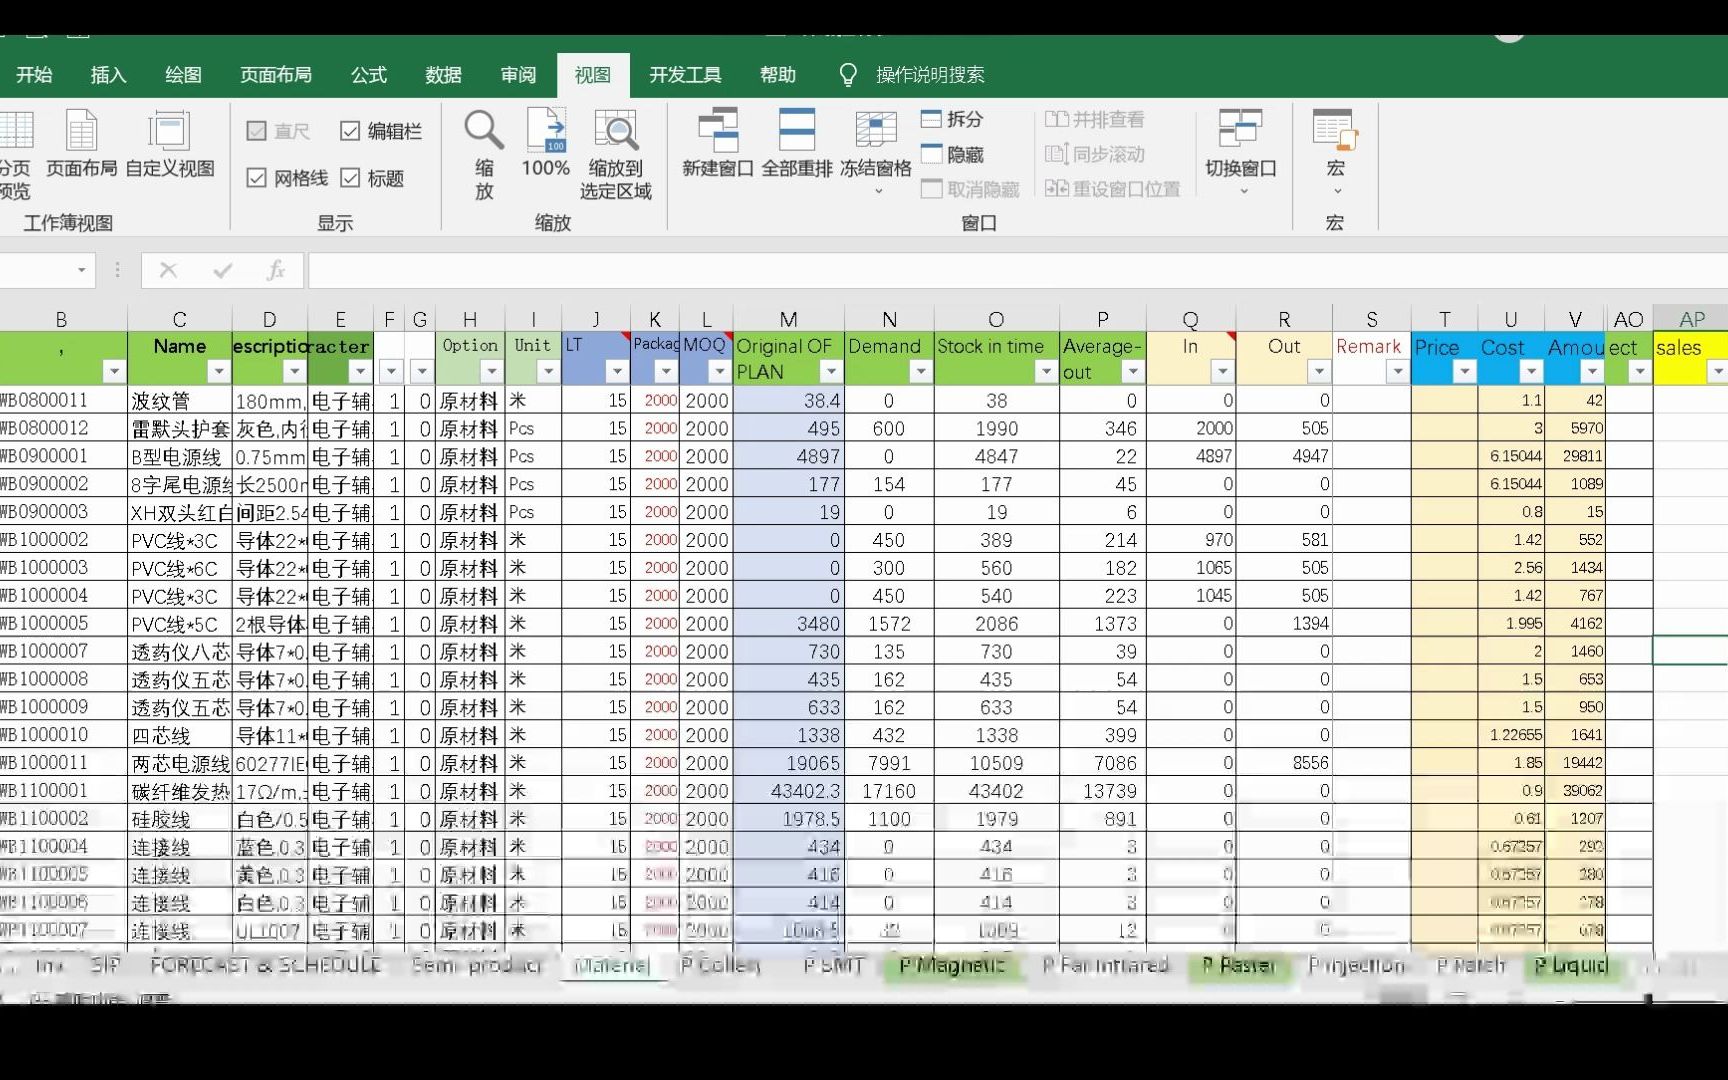Toggle the Headings checkbox (标题)

(x=350, y=178)
